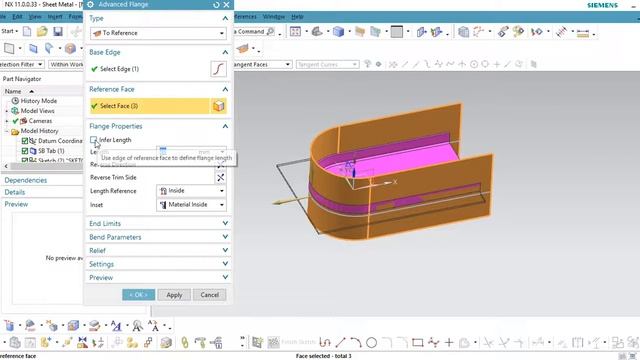This screenshot has width=640, height=360.
Task: Click the magnifier icon in the Command Finder box
Action: 270,31
